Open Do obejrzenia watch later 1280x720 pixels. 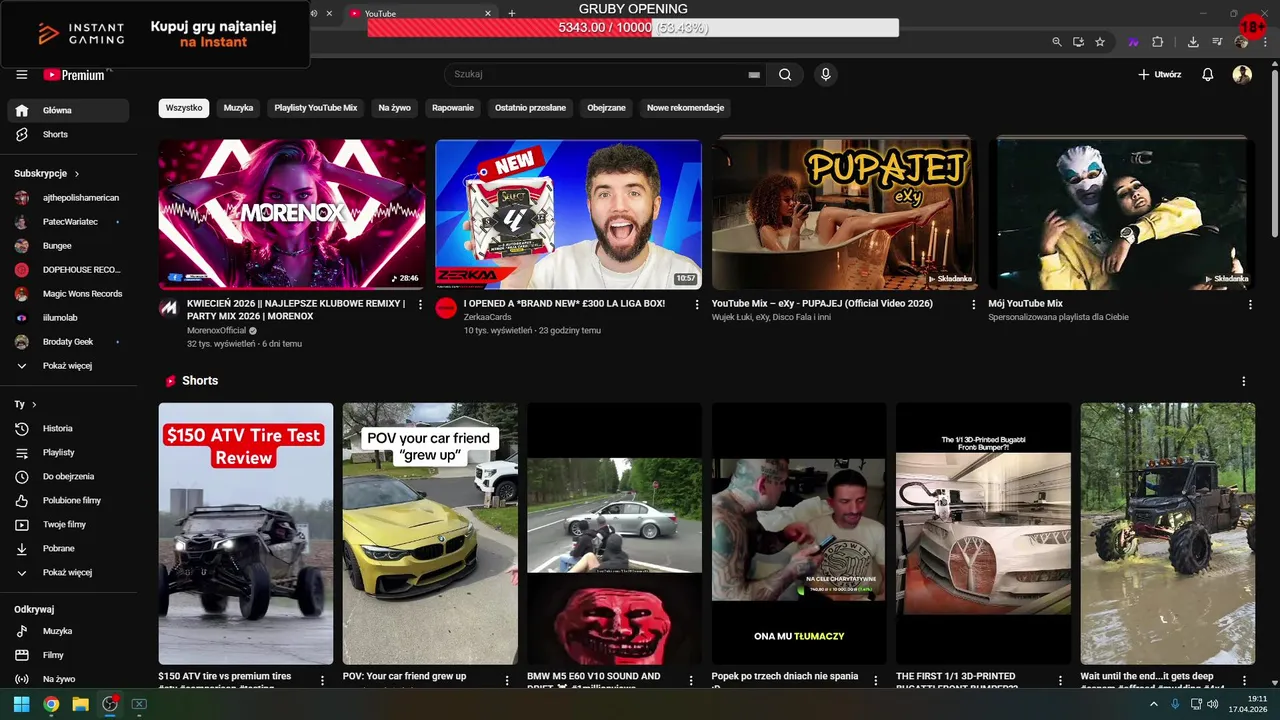(x=68, y=476)
